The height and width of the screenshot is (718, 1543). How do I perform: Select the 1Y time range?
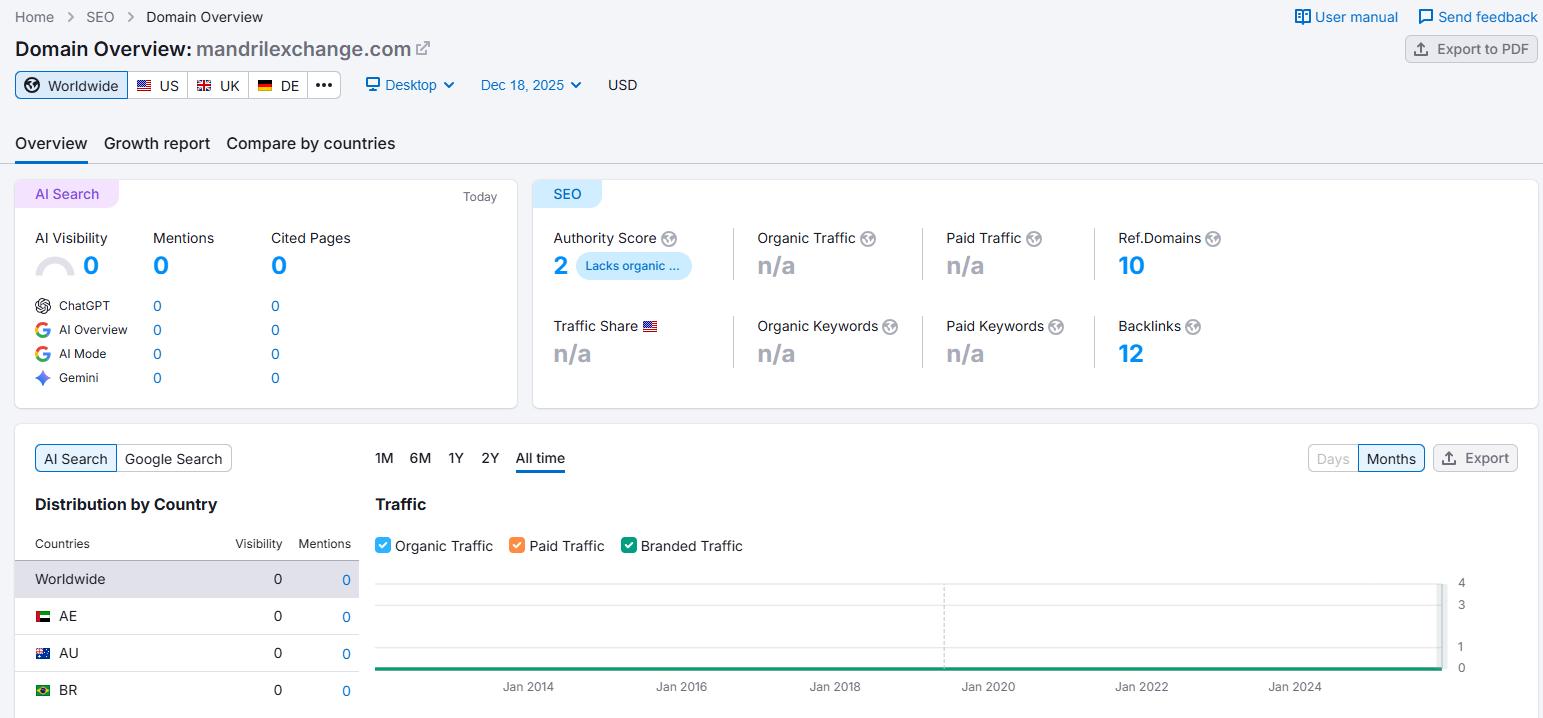coord(456,458)
